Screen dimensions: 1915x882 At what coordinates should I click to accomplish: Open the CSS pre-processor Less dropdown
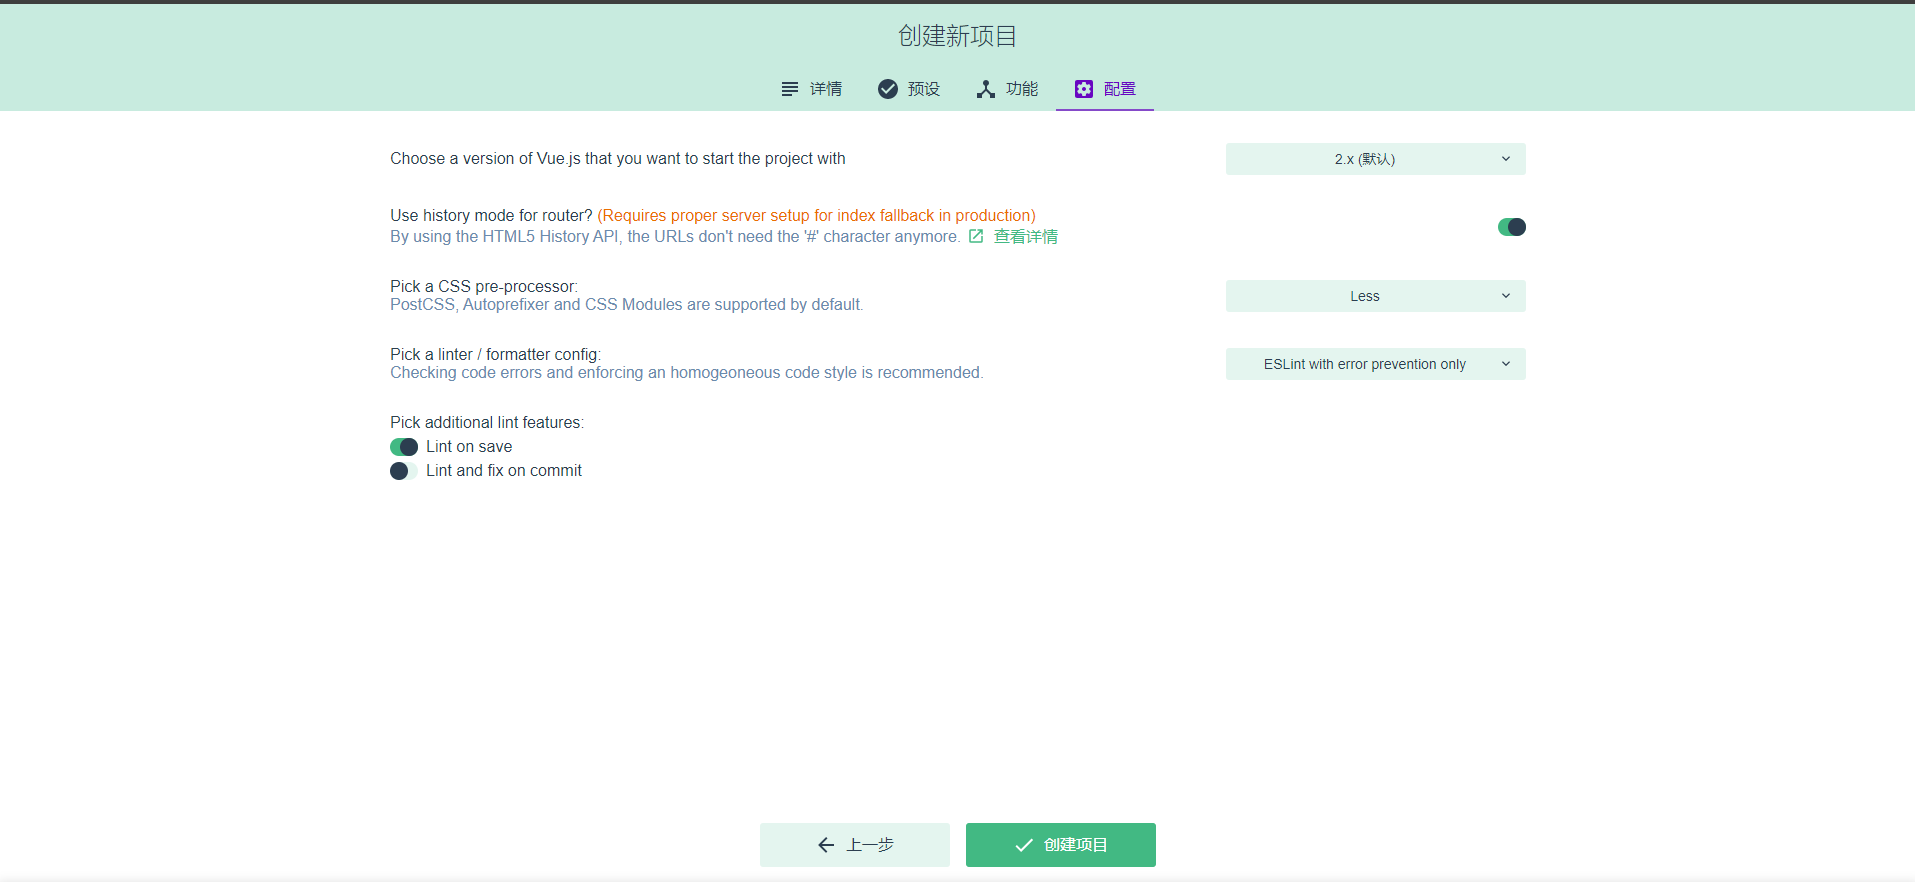(x=1376, y=296)
